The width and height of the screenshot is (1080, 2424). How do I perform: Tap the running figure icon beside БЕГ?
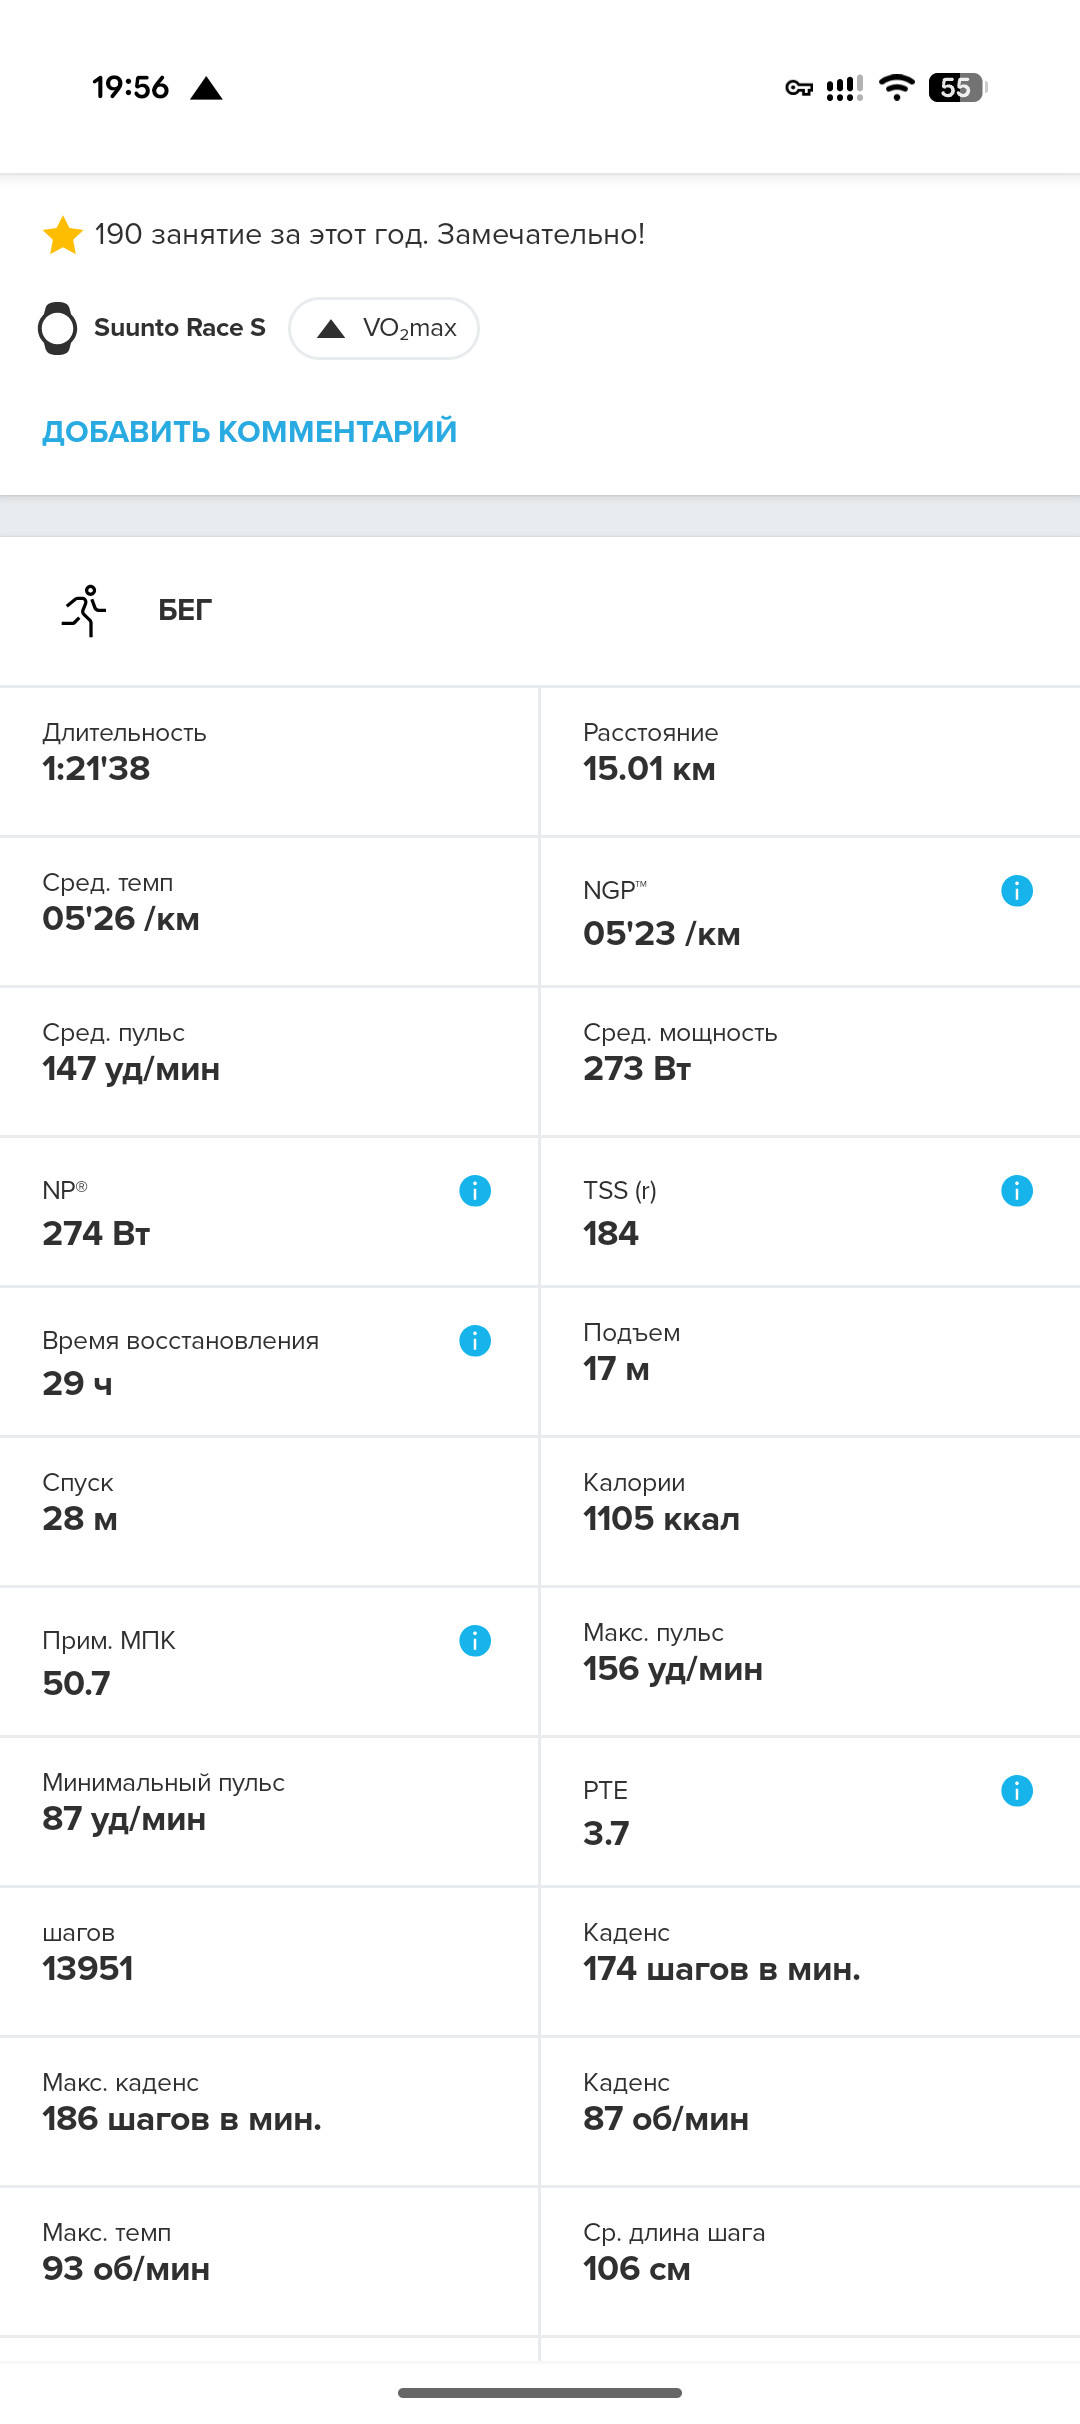(85, 610)
